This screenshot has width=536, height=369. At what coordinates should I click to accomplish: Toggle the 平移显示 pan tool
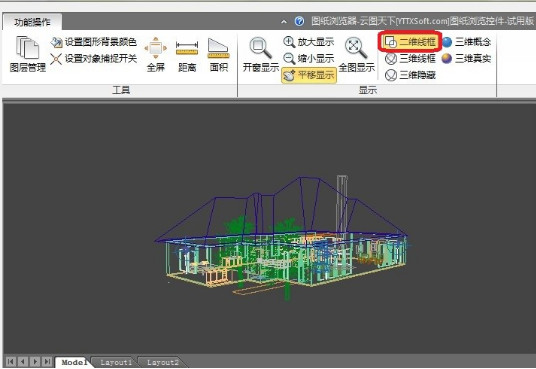point(309,75)
